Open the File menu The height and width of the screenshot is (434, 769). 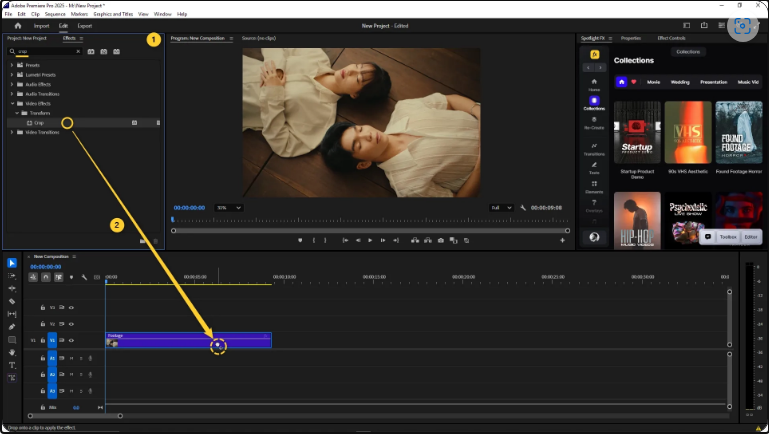(8, 14)
